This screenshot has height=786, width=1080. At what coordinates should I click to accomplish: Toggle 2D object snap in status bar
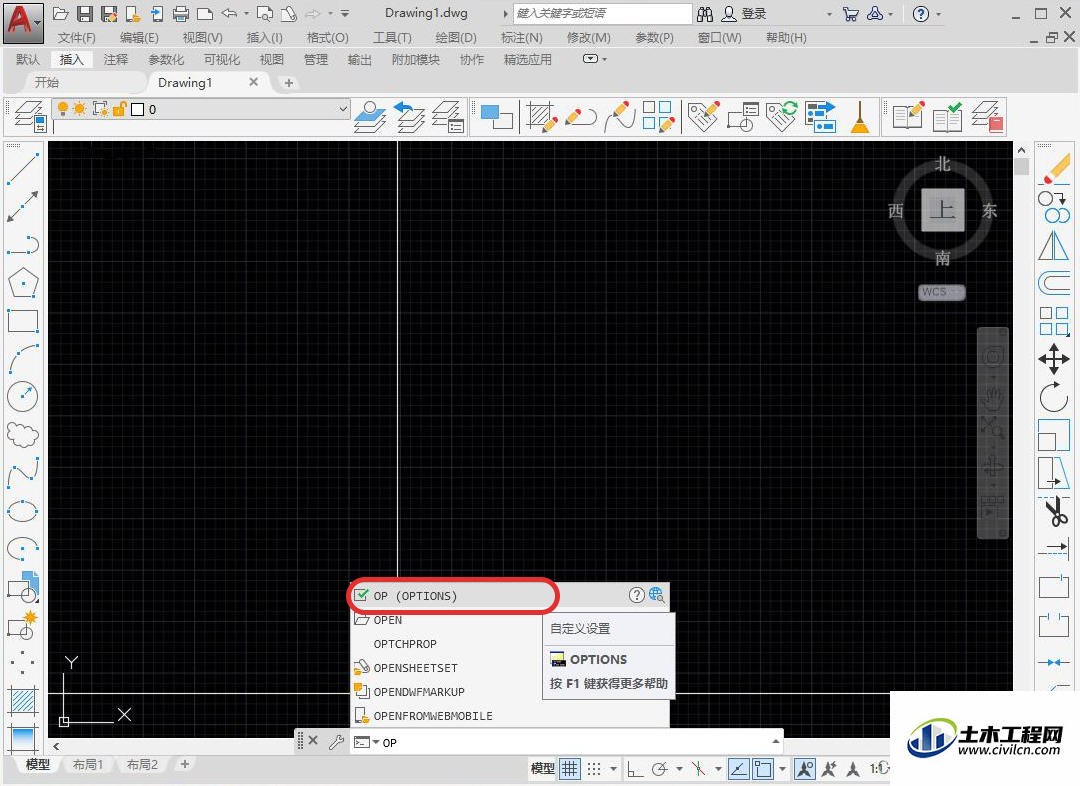coord(762,768)
